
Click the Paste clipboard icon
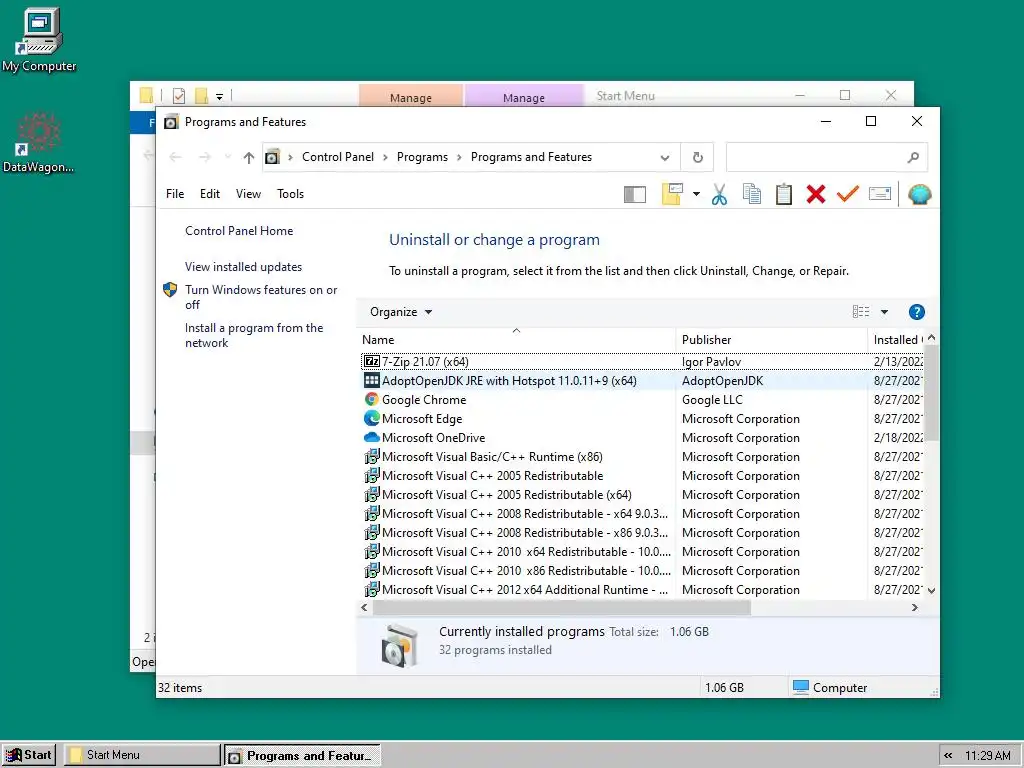pos(784,194)
